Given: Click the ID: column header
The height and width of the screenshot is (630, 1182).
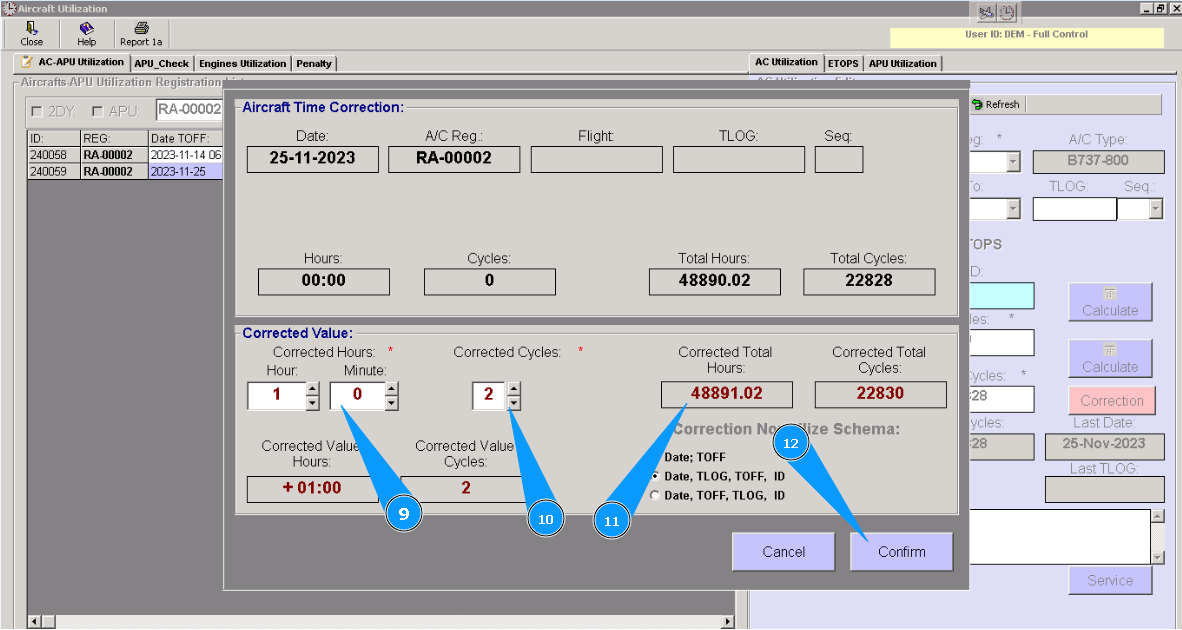Looking at the screenshot, I should pos(54,138).
